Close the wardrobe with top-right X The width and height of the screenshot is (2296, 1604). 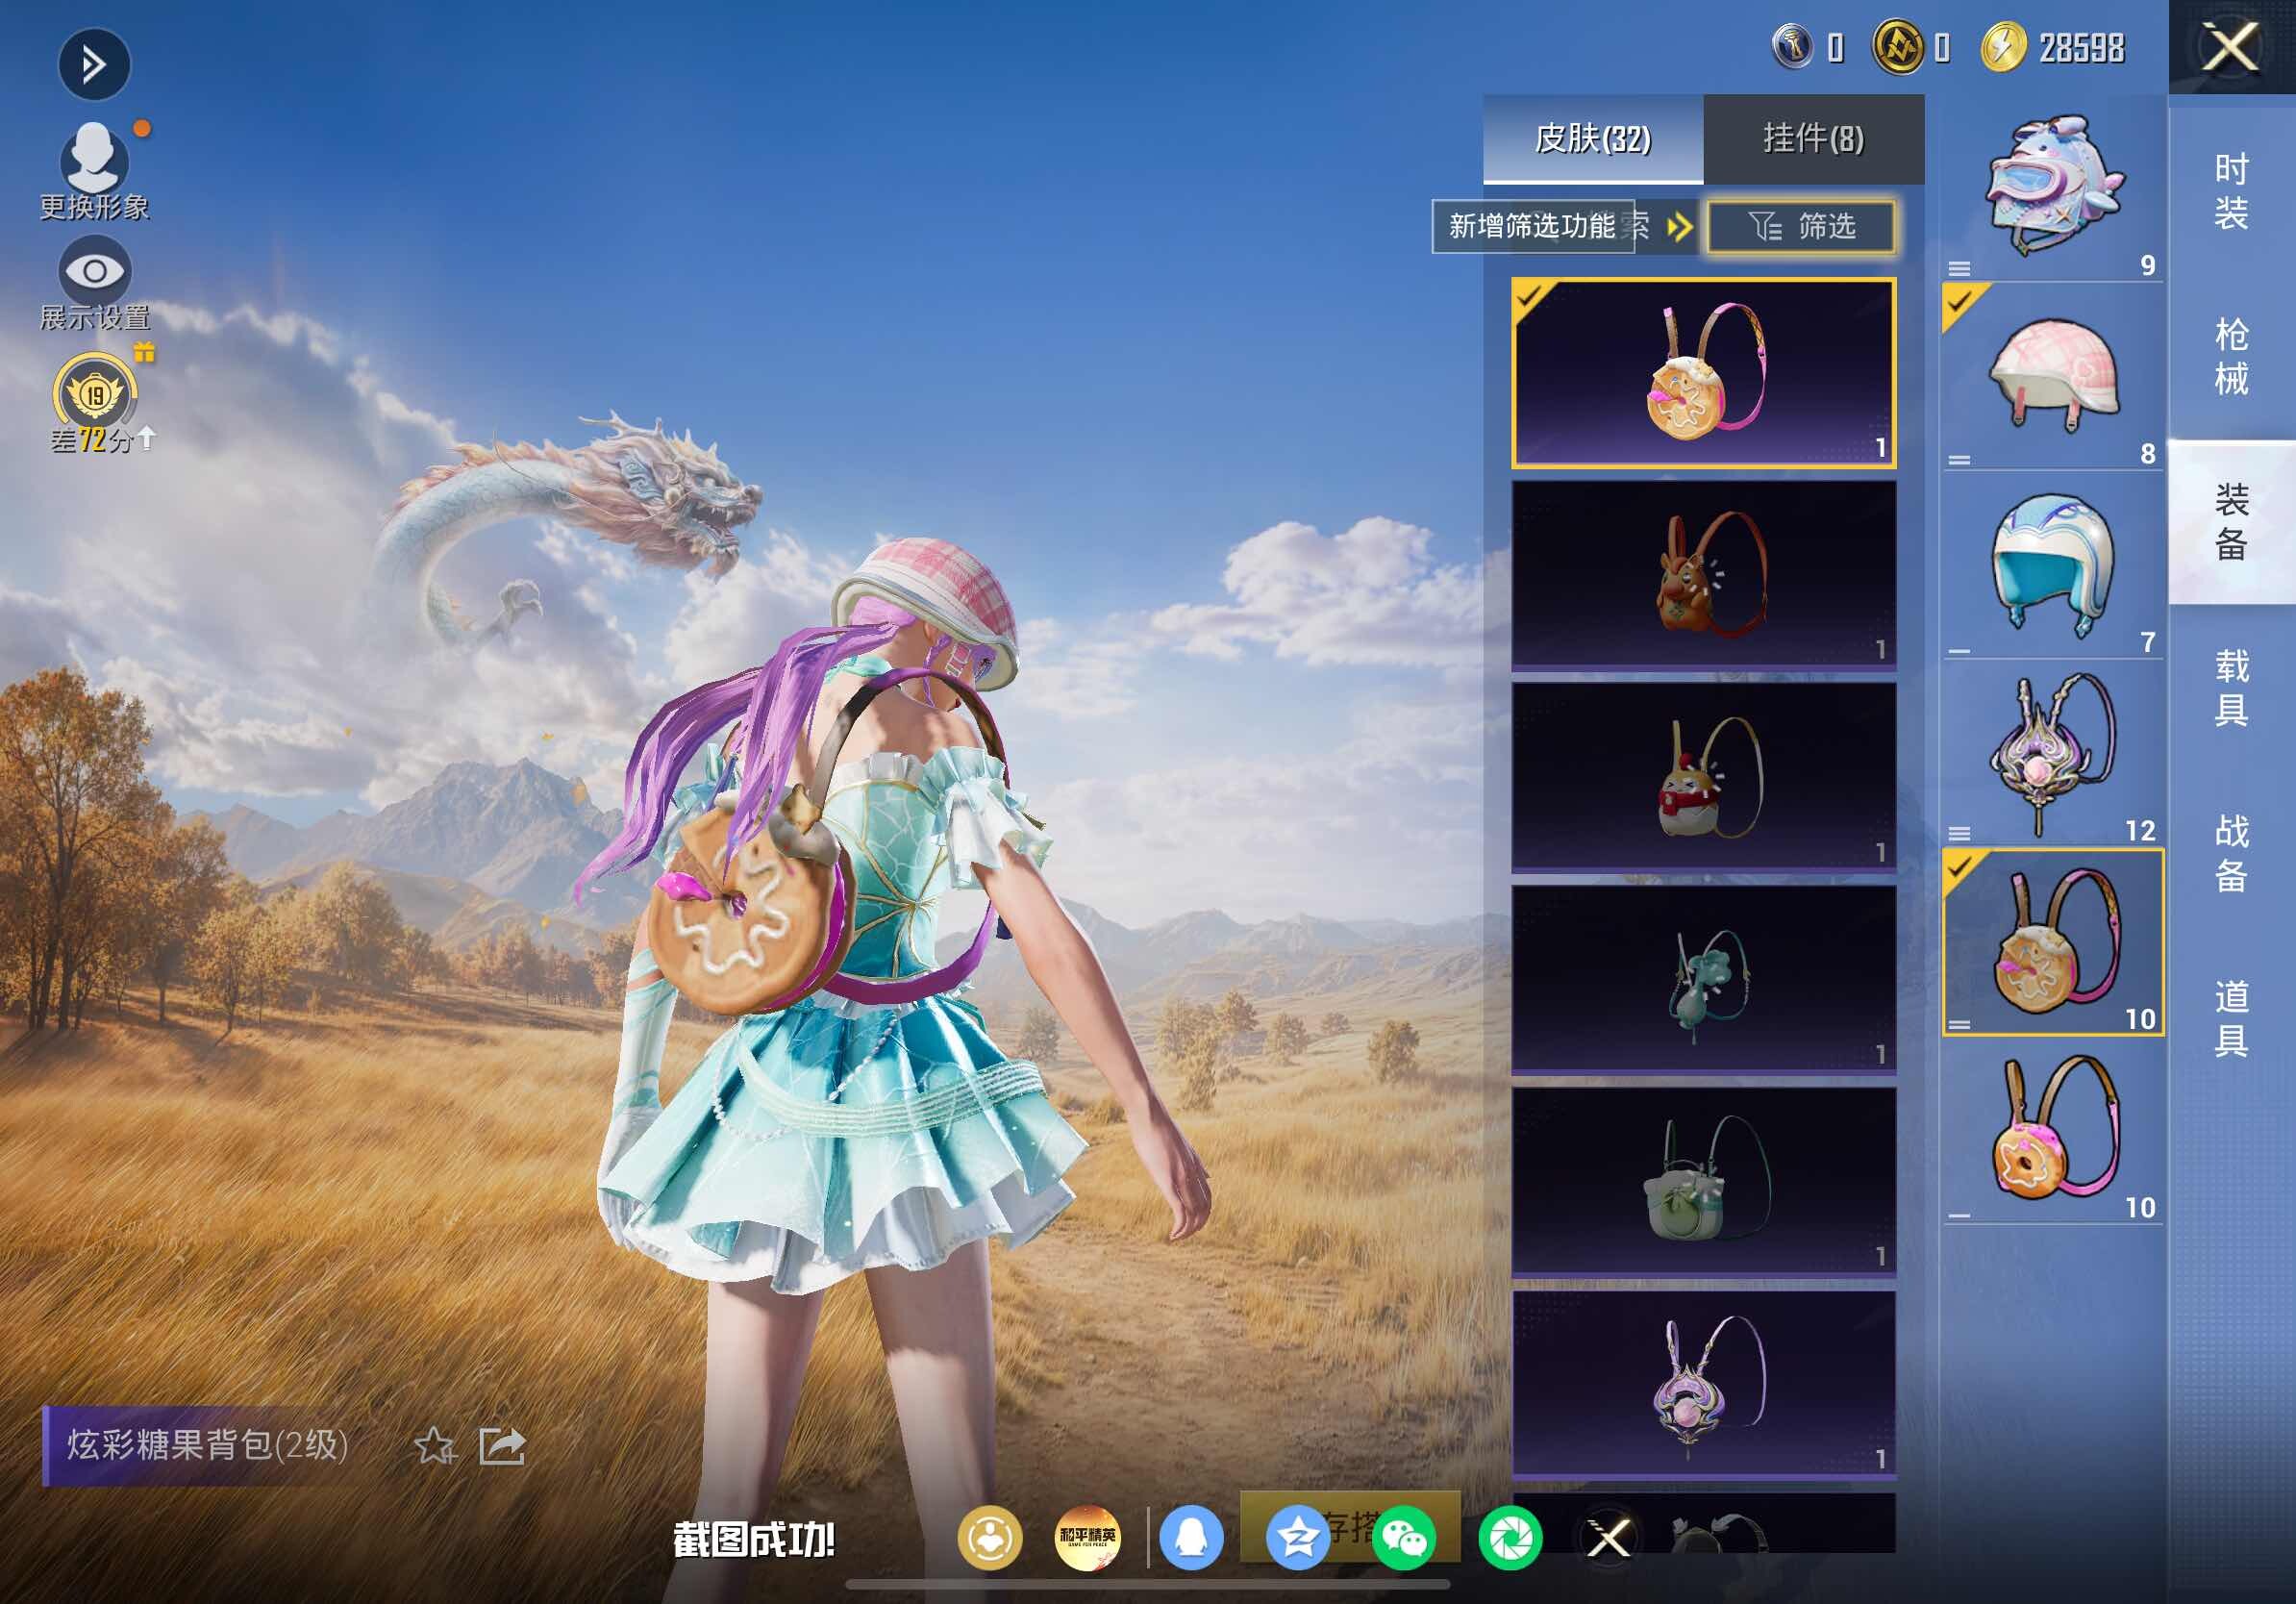coord(2231,47)
